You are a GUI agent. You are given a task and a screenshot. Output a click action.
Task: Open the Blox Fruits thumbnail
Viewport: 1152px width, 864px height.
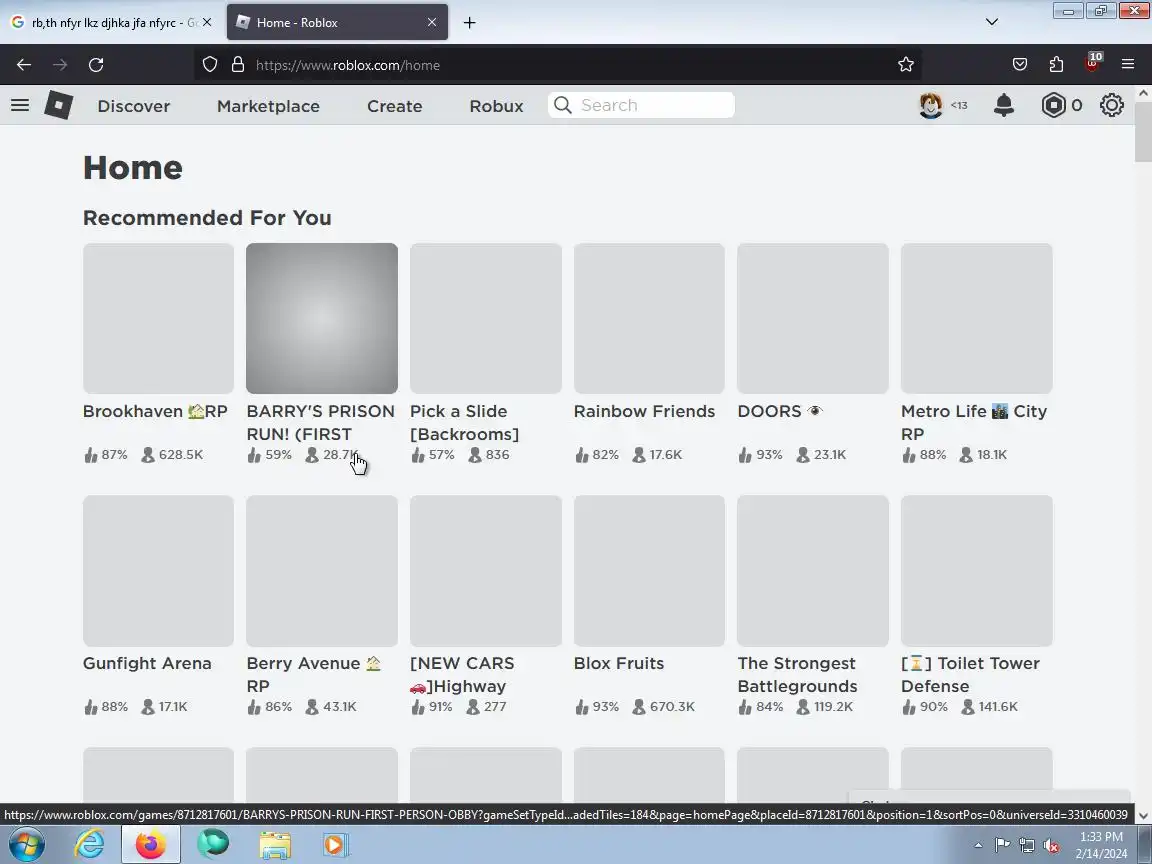pyautogui.click(x=649, y=571)
